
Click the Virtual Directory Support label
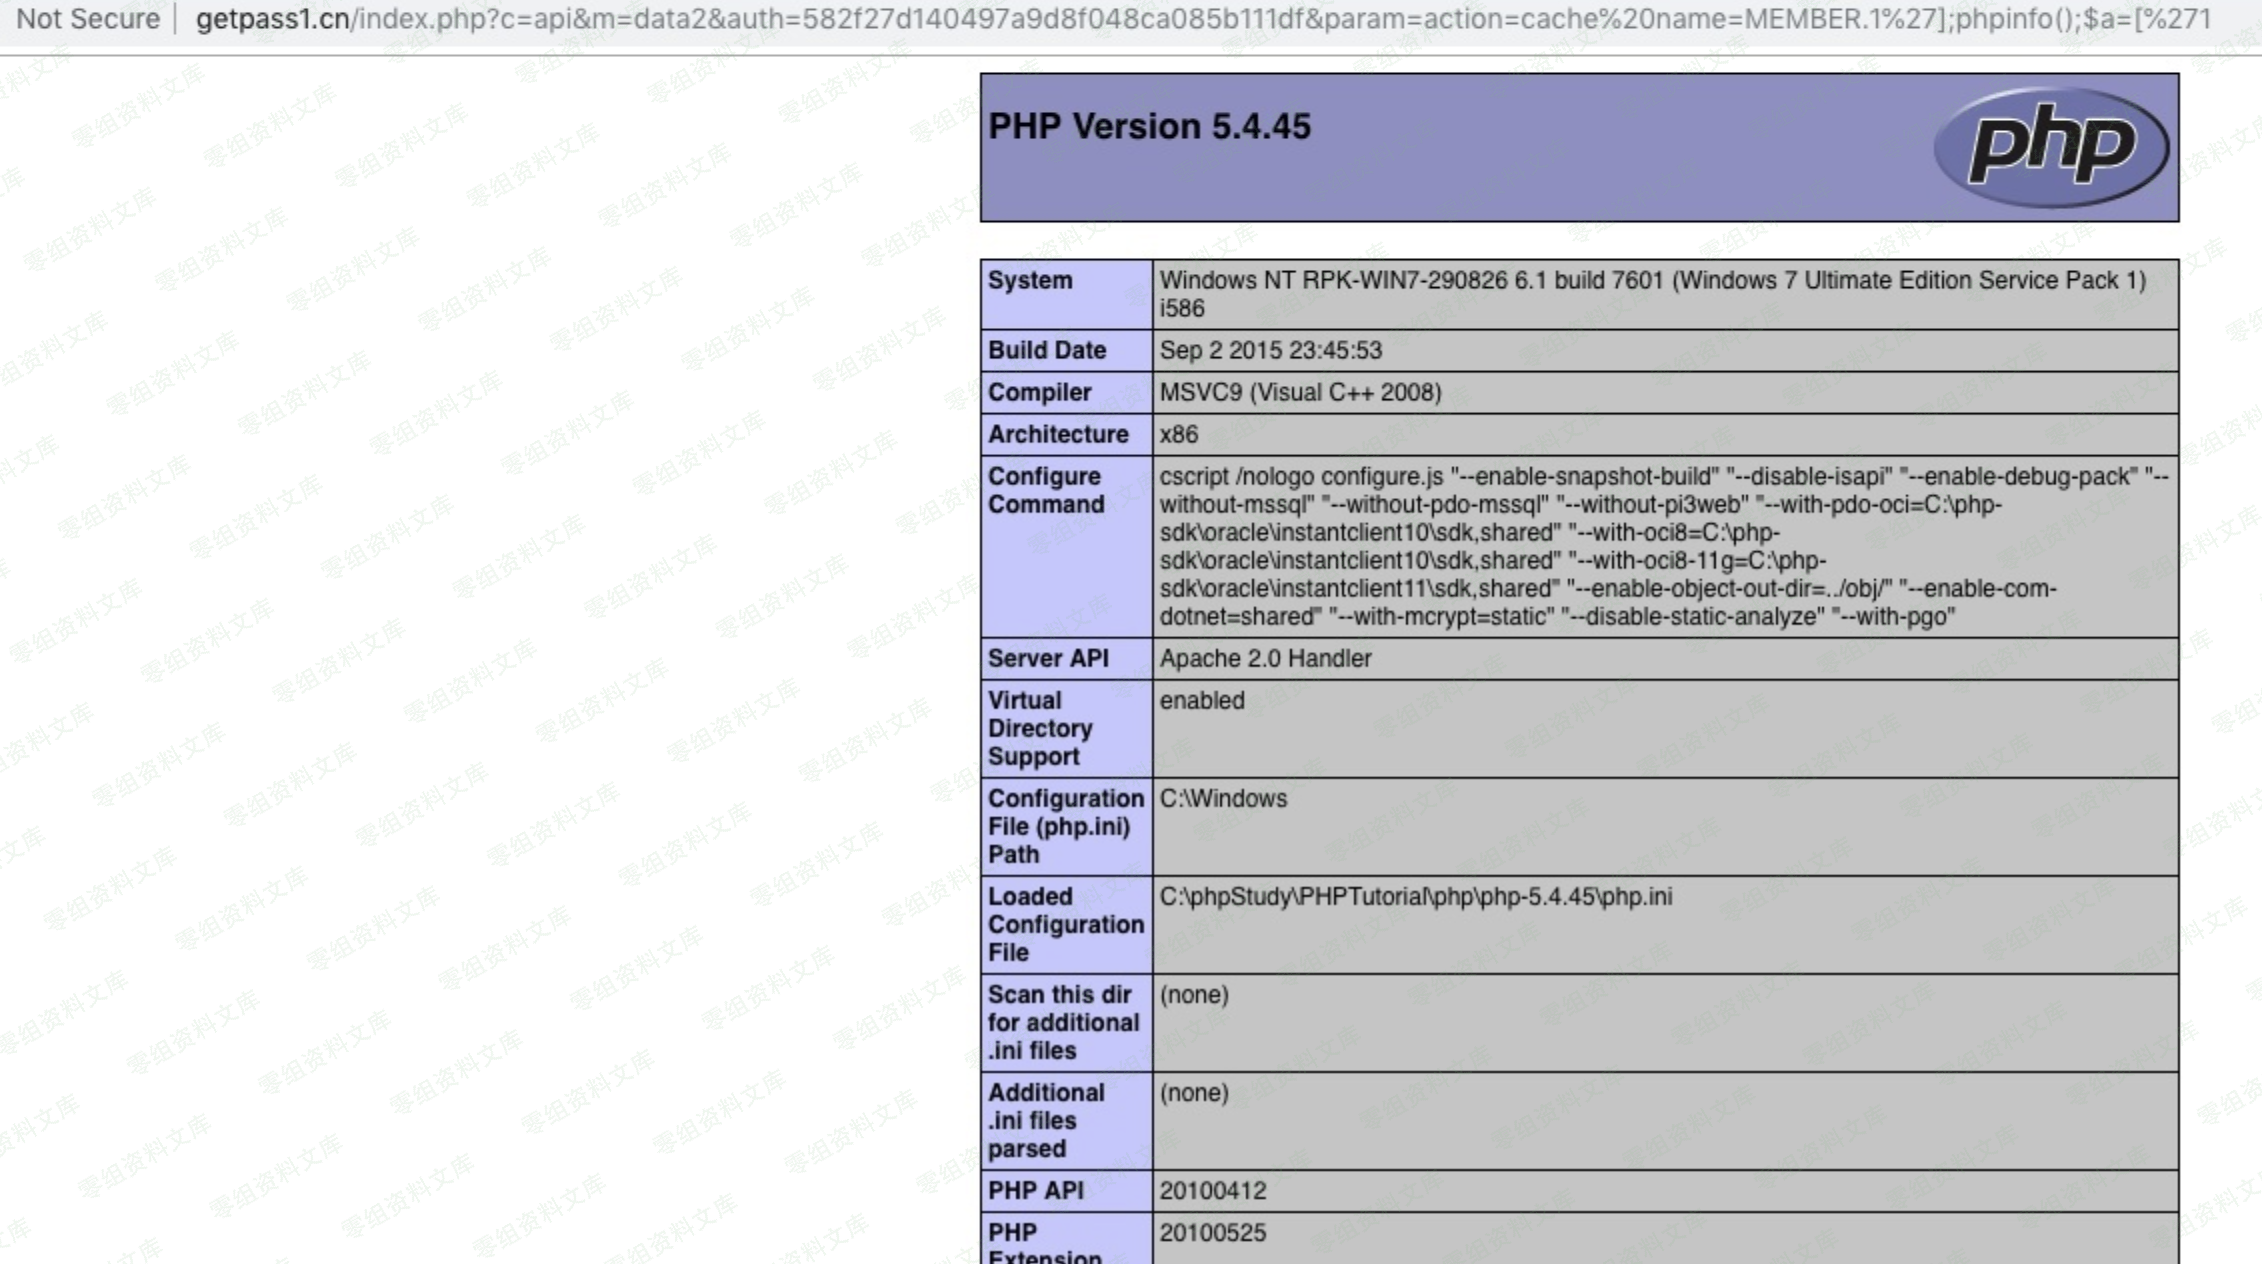1040,728
